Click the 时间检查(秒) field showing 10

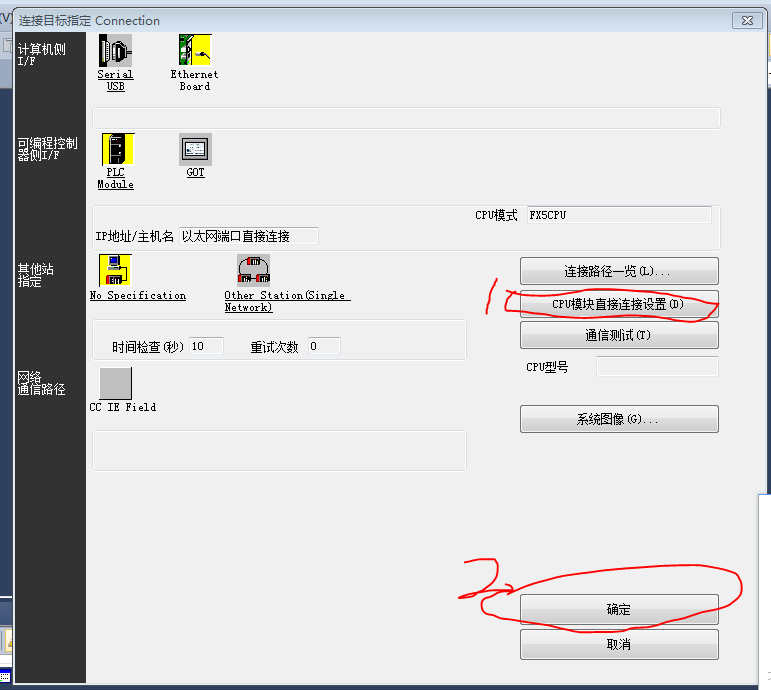(x=207, y=346)
